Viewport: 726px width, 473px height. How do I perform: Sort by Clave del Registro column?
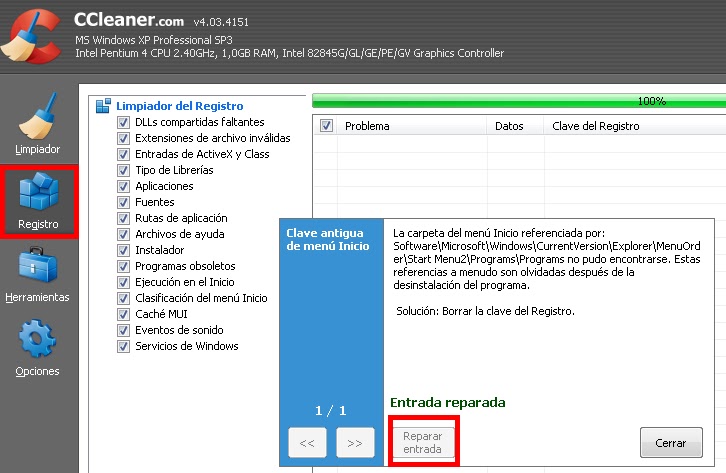click(x=635, y=126)
